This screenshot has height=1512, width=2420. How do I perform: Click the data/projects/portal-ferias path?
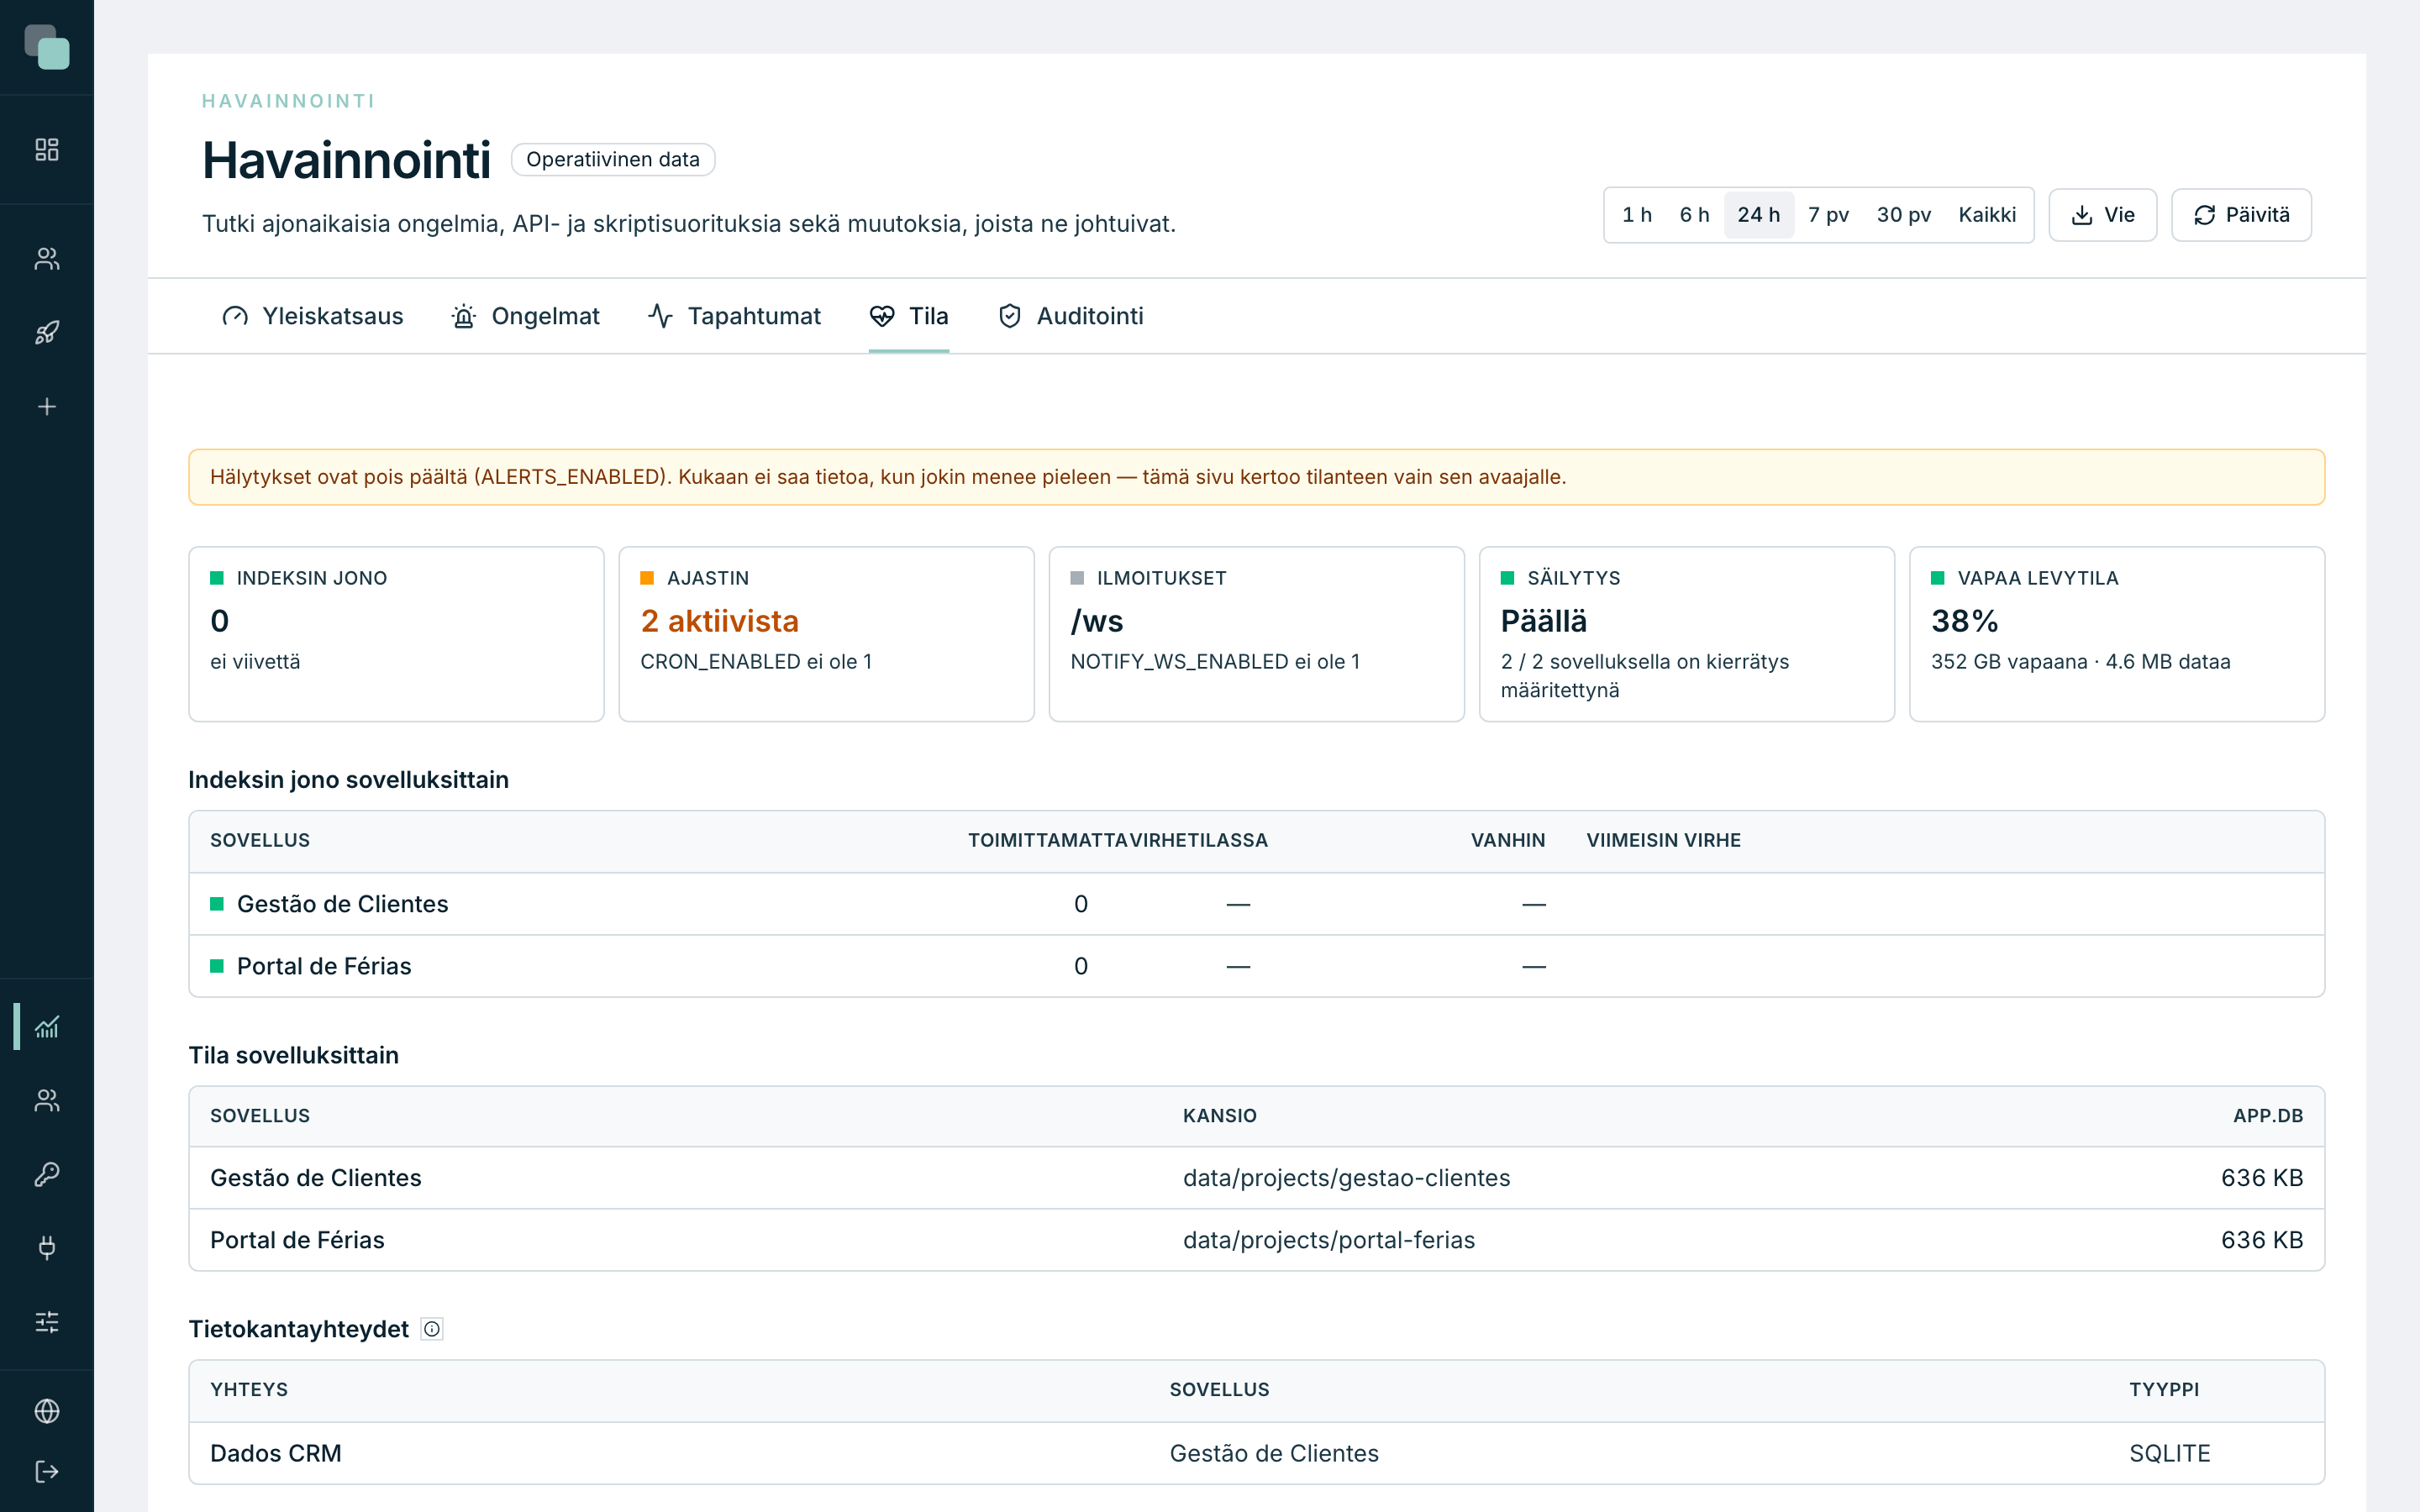1328,1240
